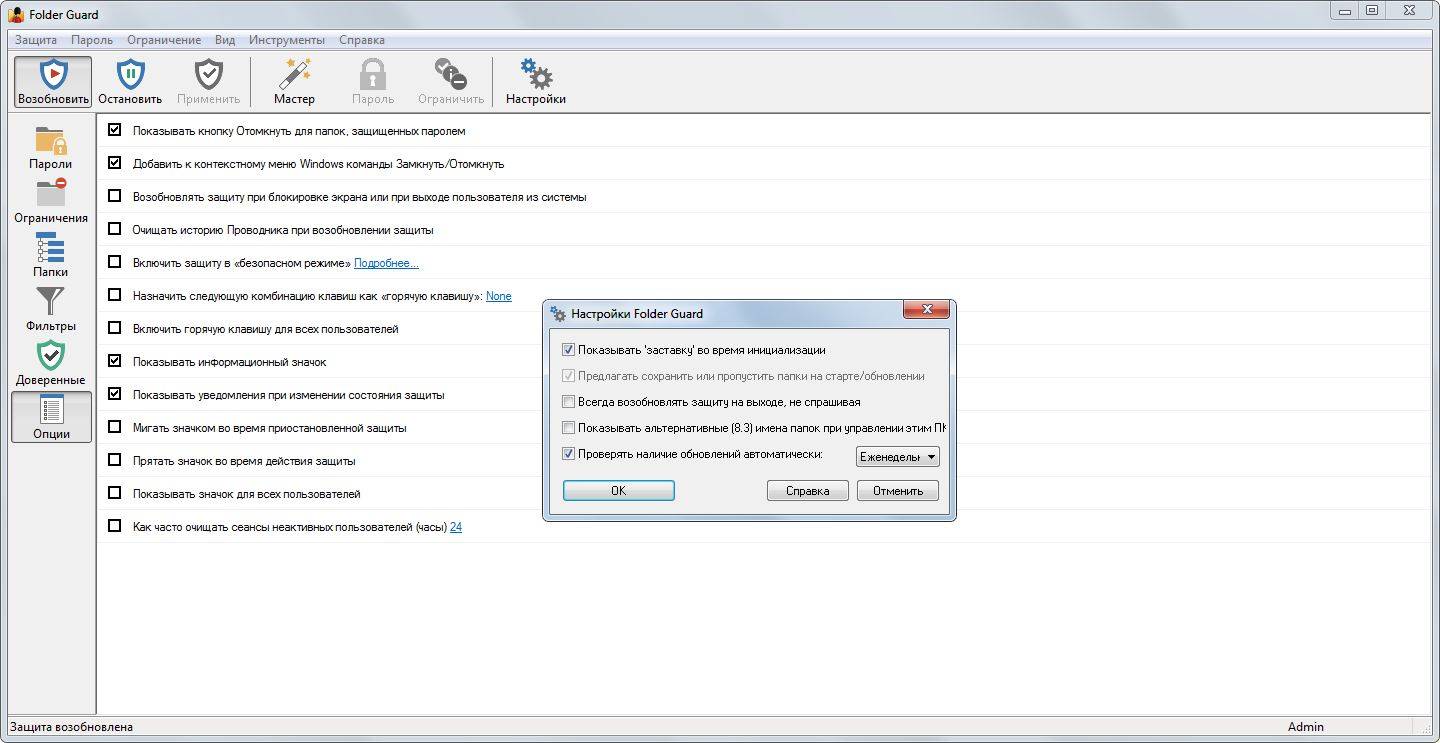Open the Пароль menu
The width and height of the screenshot is (1440, 743).
91,40
